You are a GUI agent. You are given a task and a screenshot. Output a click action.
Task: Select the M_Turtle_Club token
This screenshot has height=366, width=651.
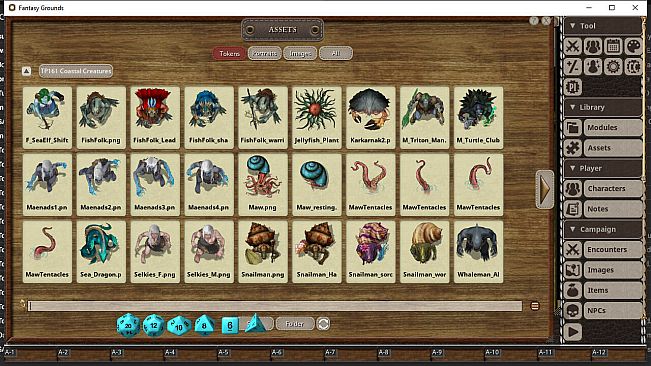(x=478, y=117)
